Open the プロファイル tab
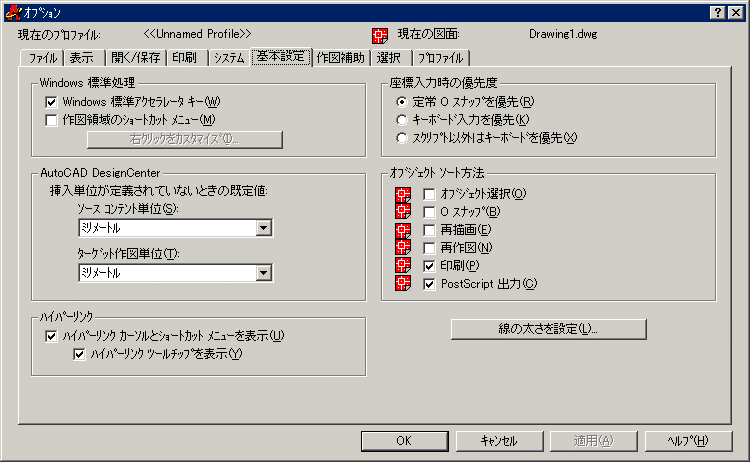750x462 pixels. click(439, 58)
